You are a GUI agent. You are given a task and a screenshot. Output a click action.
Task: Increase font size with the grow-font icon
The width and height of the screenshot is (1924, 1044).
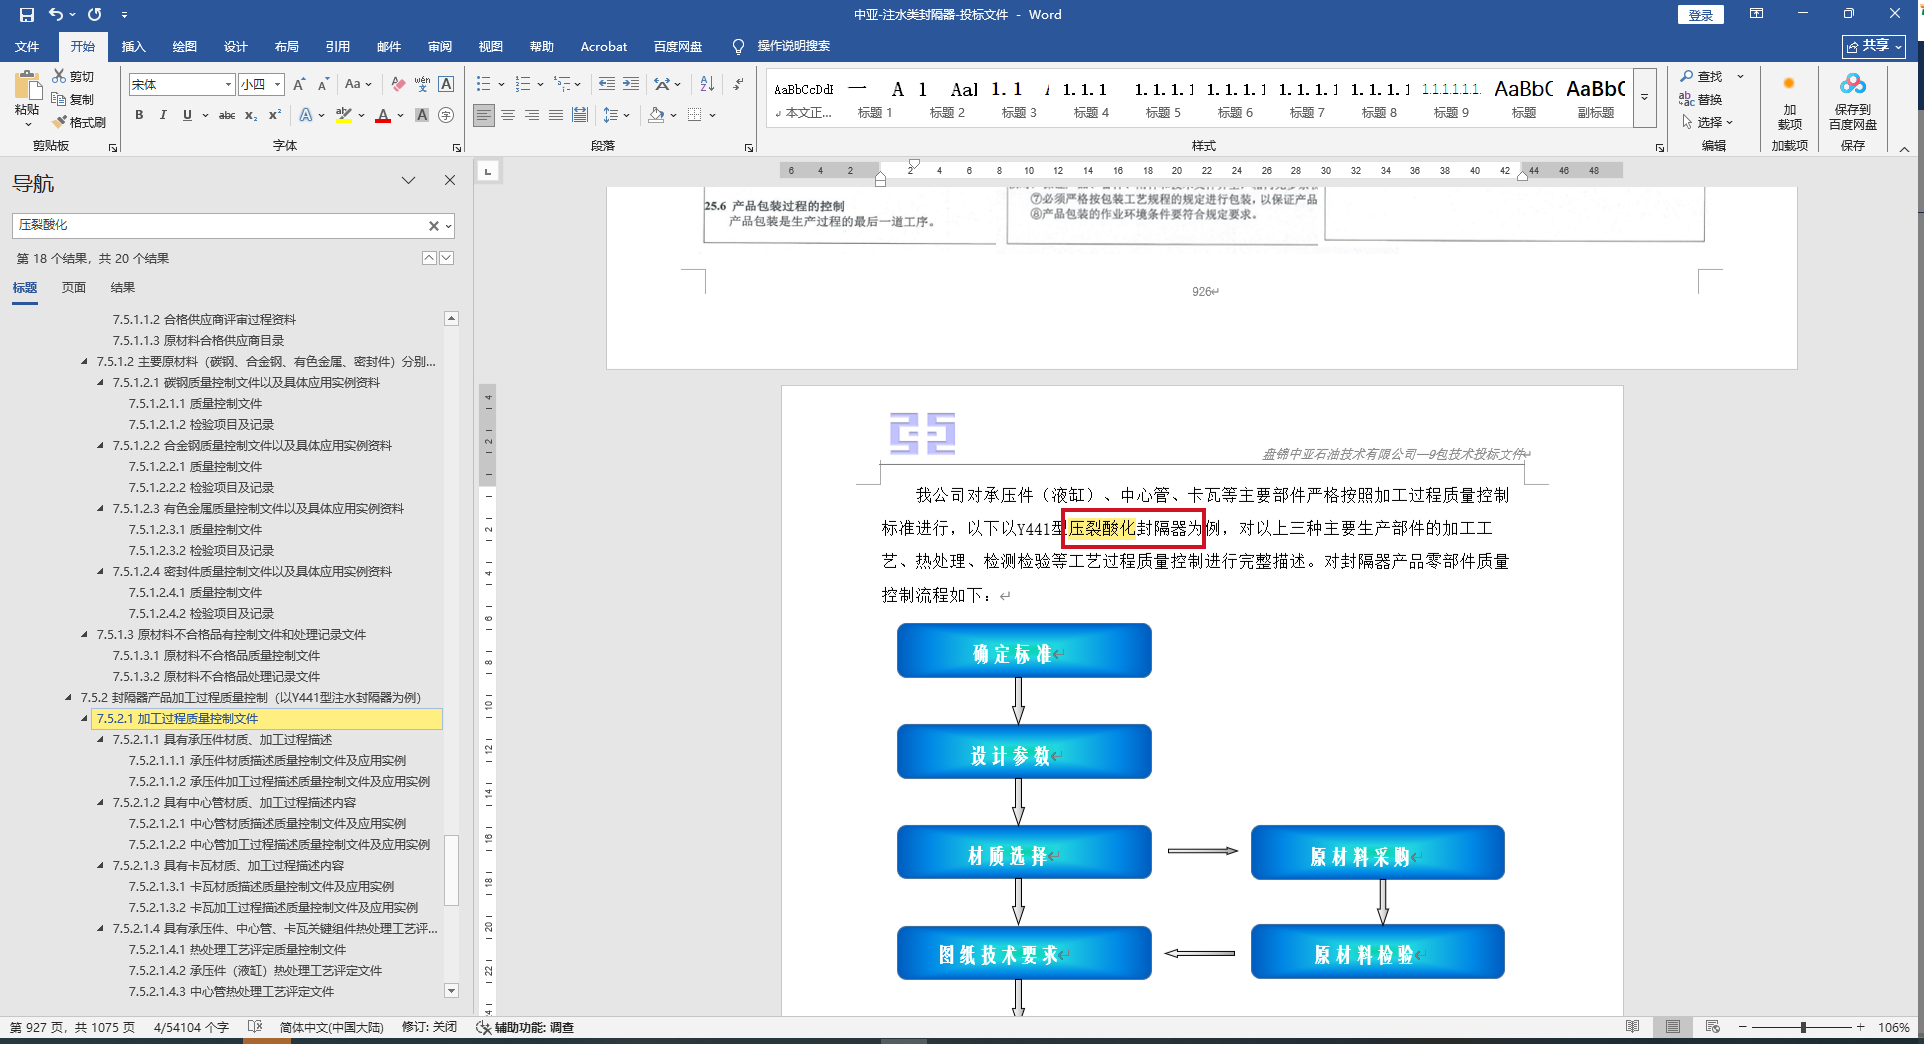[299, 85]
